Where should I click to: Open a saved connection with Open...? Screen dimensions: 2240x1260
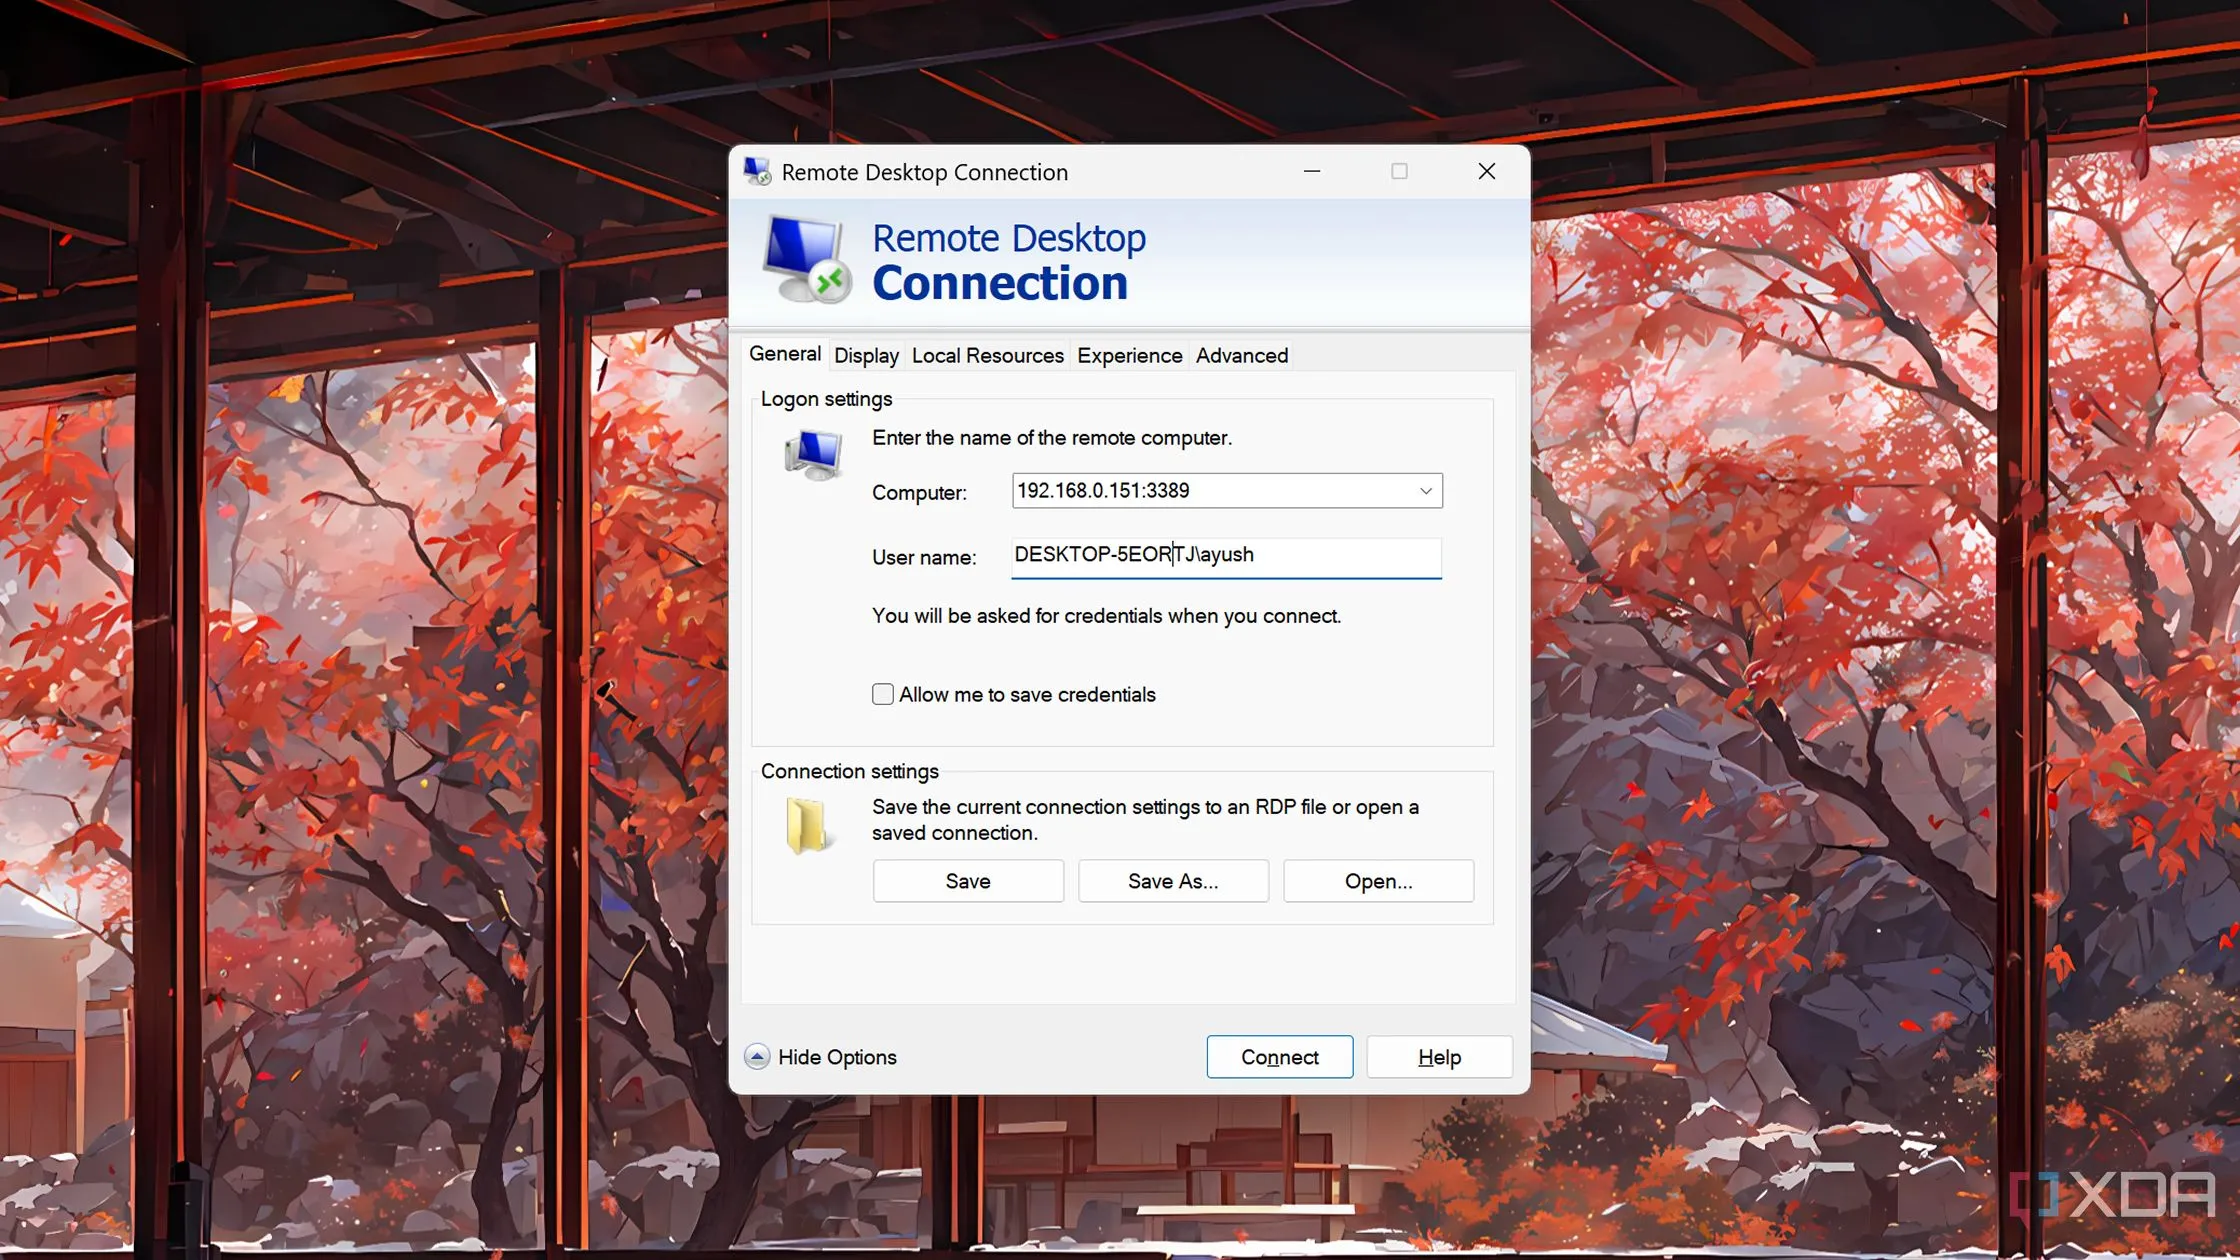pyautogui.click(x=1377, y=881)
